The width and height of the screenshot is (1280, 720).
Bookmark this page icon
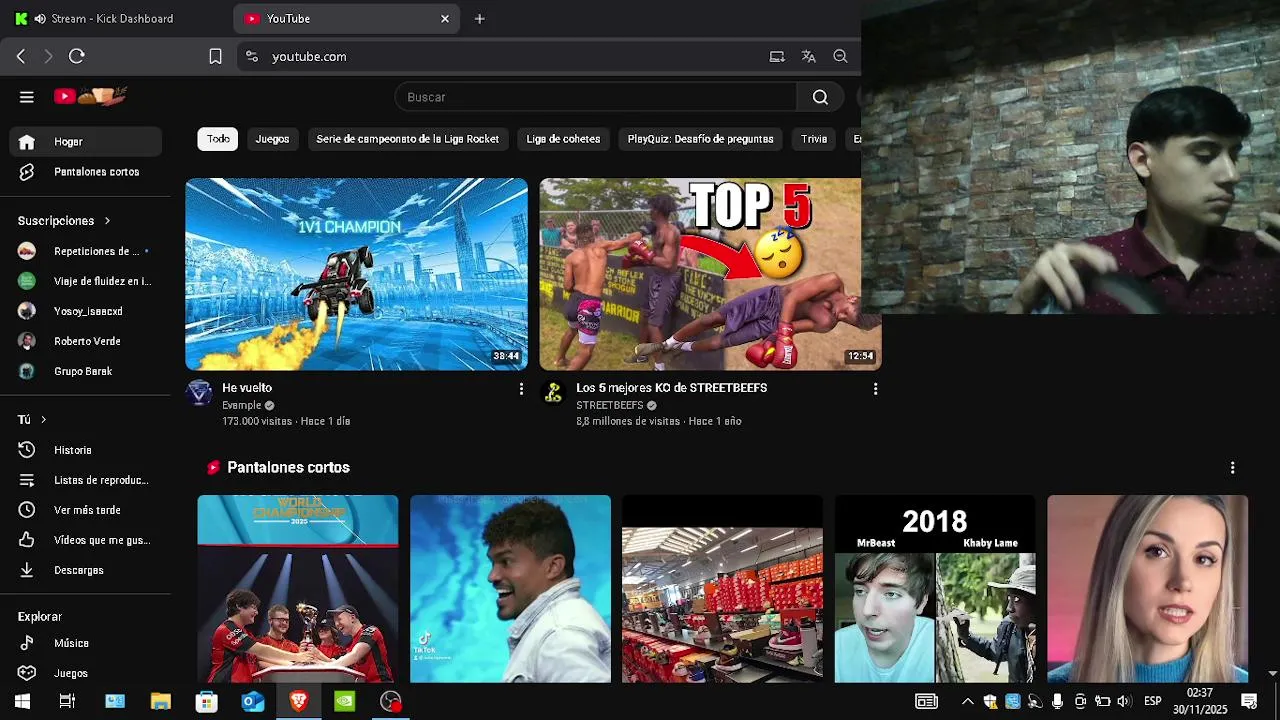[215, 57]
